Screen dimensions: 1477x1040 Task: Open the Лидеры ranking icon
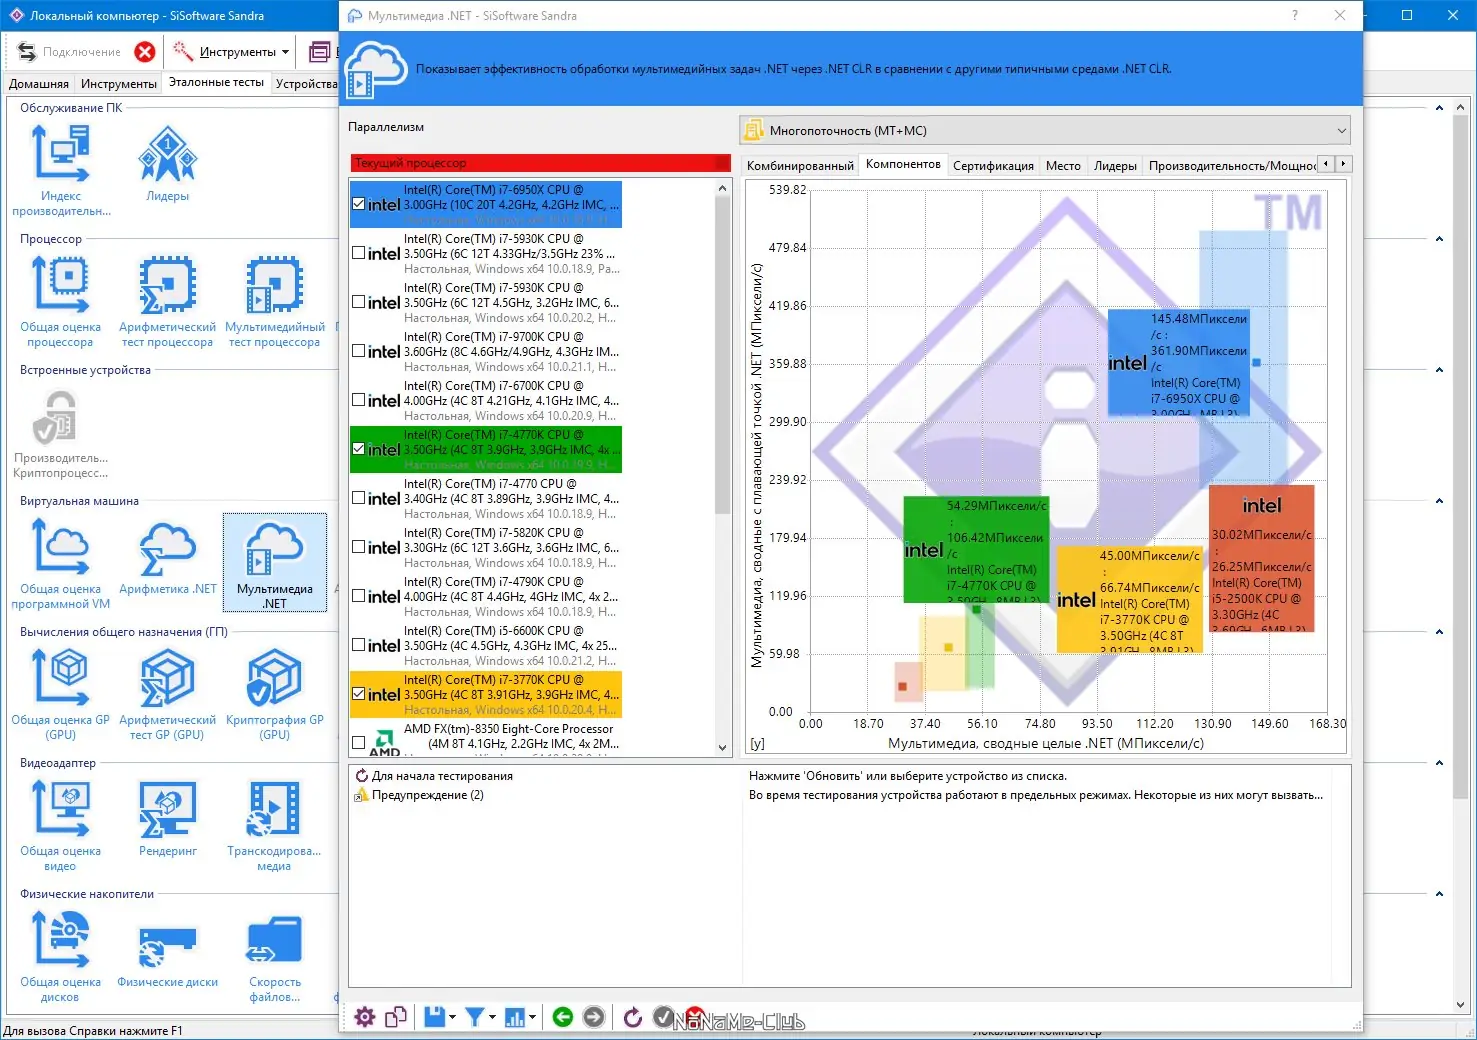click(x=168, y=164)
